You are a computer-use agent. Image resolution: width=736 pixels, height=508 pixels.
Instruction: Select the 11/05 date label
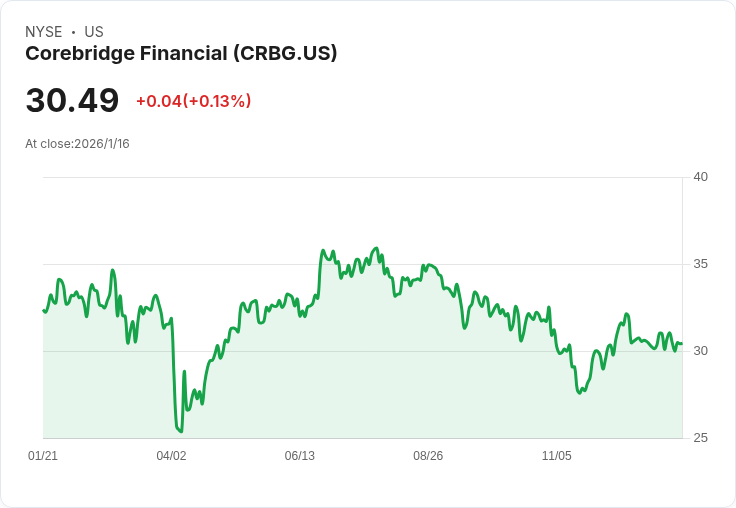pyautogui.click(x=557, y=455)
